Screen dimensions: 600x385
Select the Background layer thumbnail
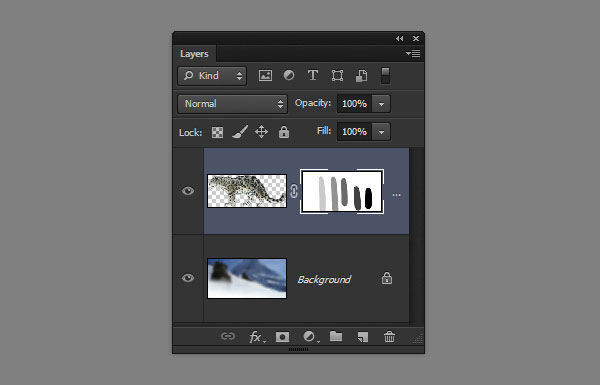click(x=247, y=278)
